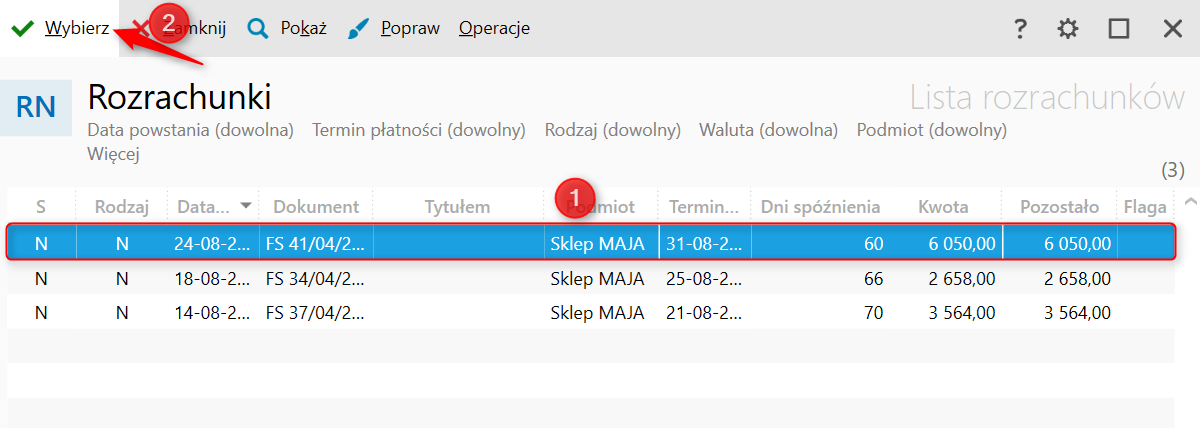Image resolution: width=1200 pixels, height=428 pixels.
Task: Open the Data powstania filter
Action: (x=190, y=130)
